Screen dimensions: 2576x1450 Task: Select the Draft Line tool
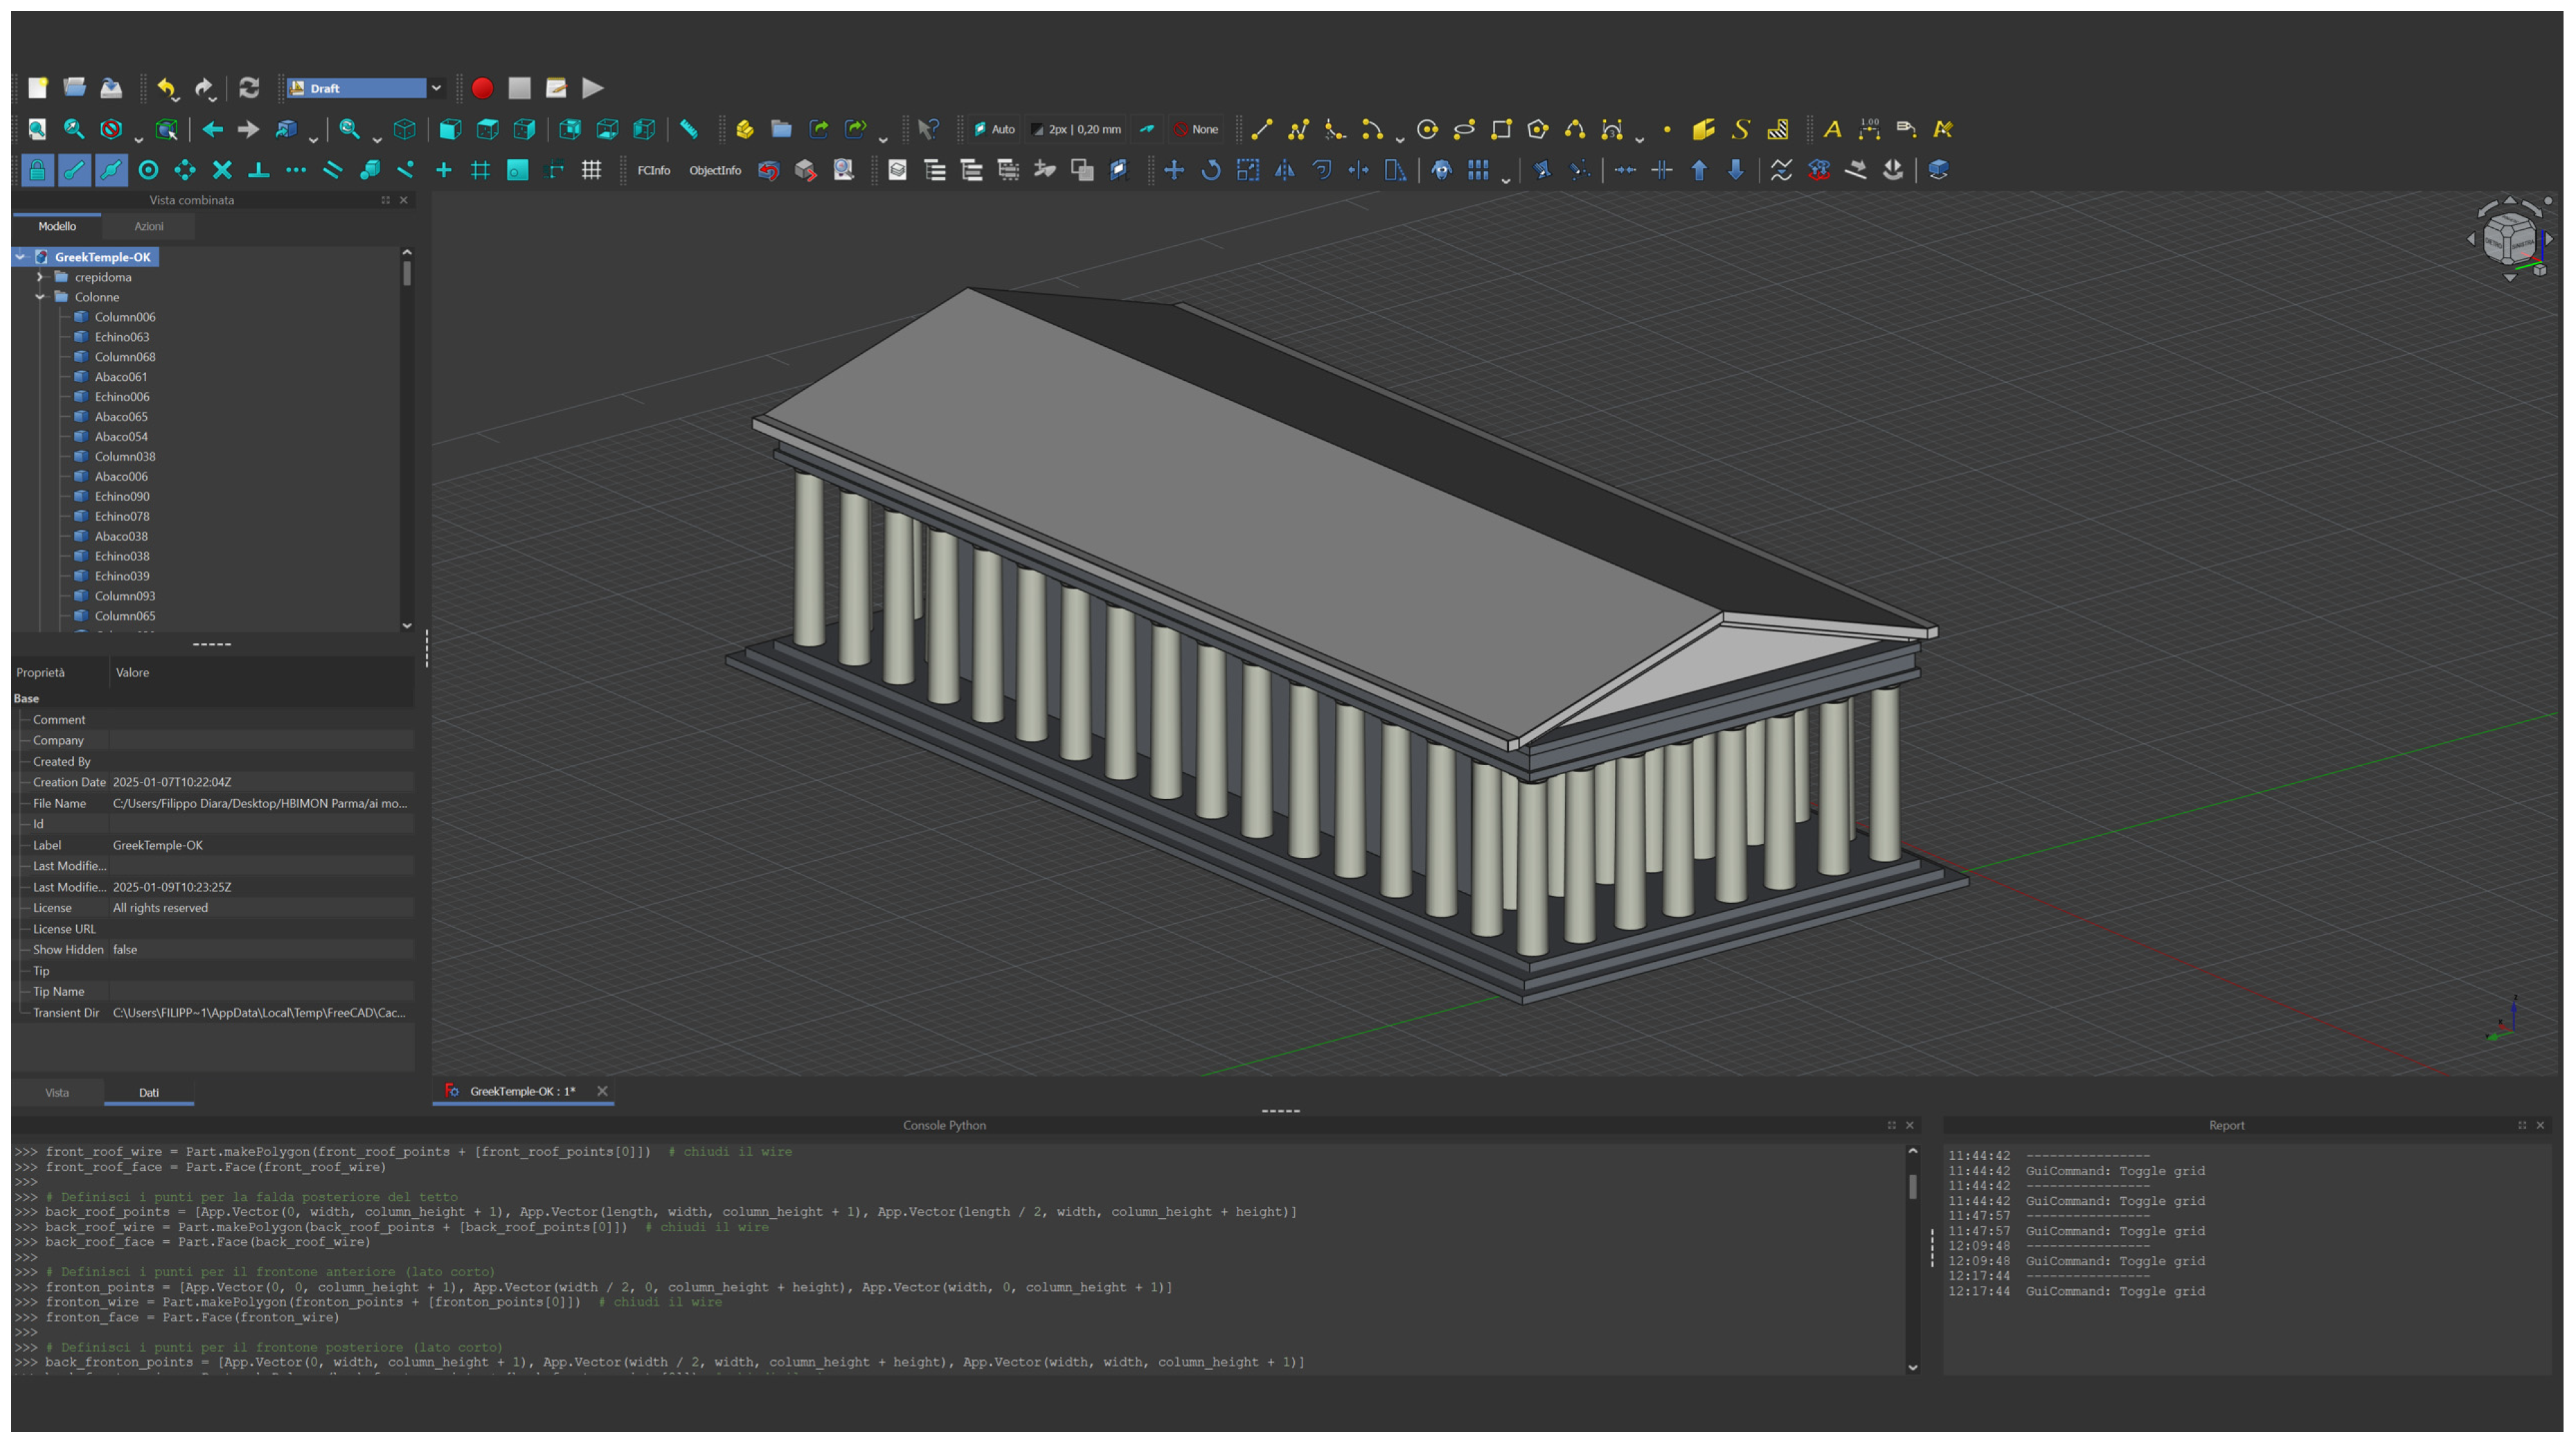click(x=1261, y=129)
